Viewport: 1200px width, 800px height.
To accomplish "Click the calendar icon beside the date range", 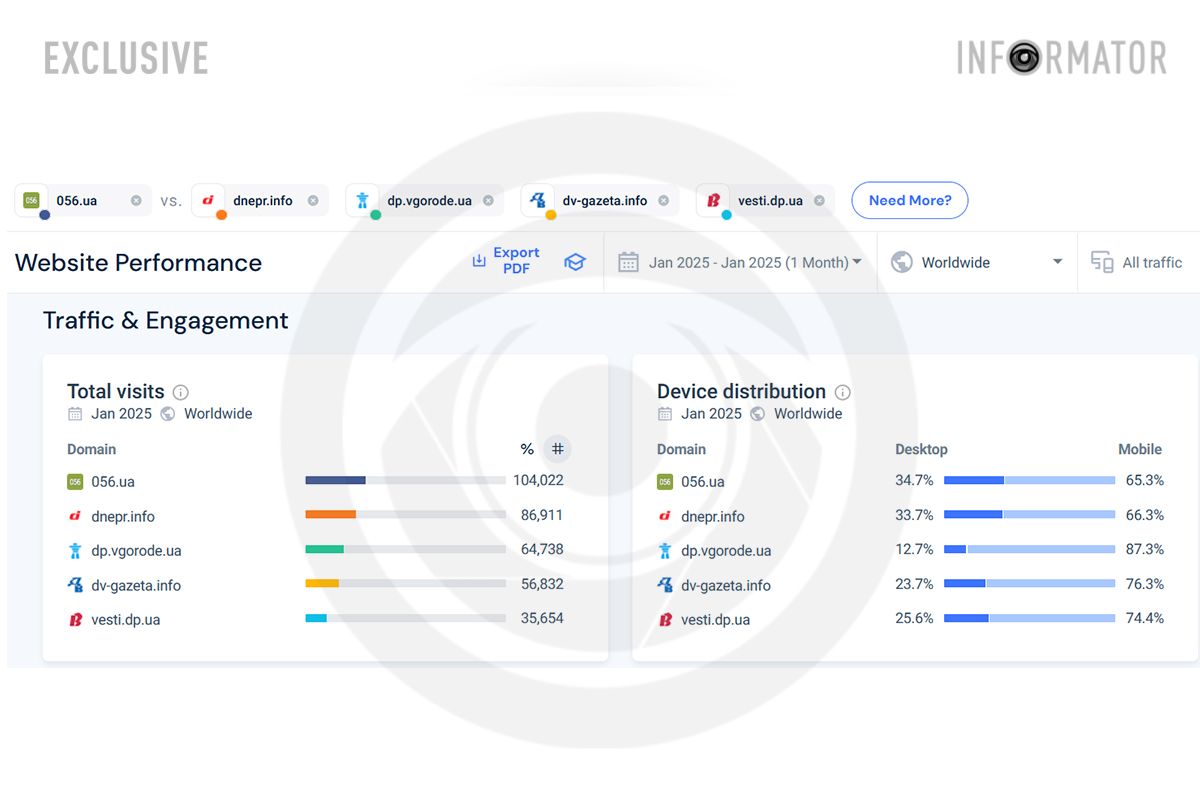I will (628, 262).
